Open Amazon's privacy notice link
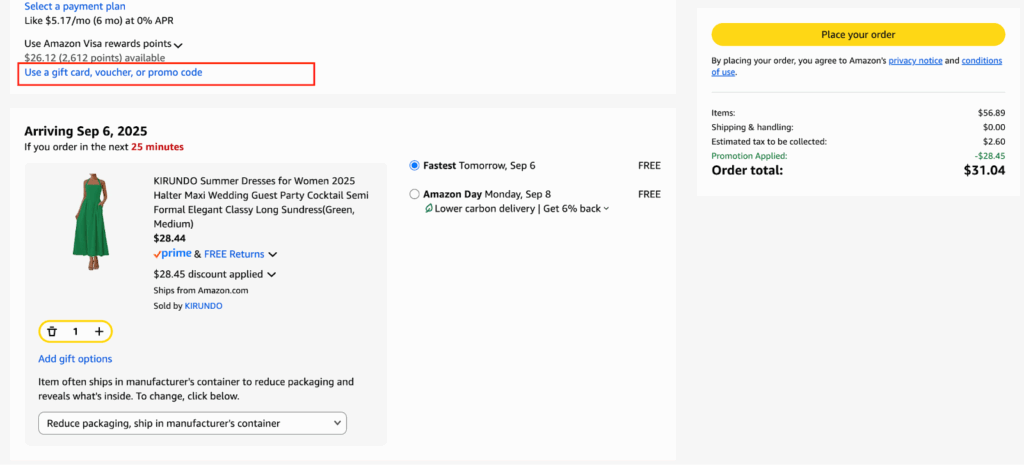The width and height of the screenshot is (1024, 465). pyautogui.click(x=915, y=61)
